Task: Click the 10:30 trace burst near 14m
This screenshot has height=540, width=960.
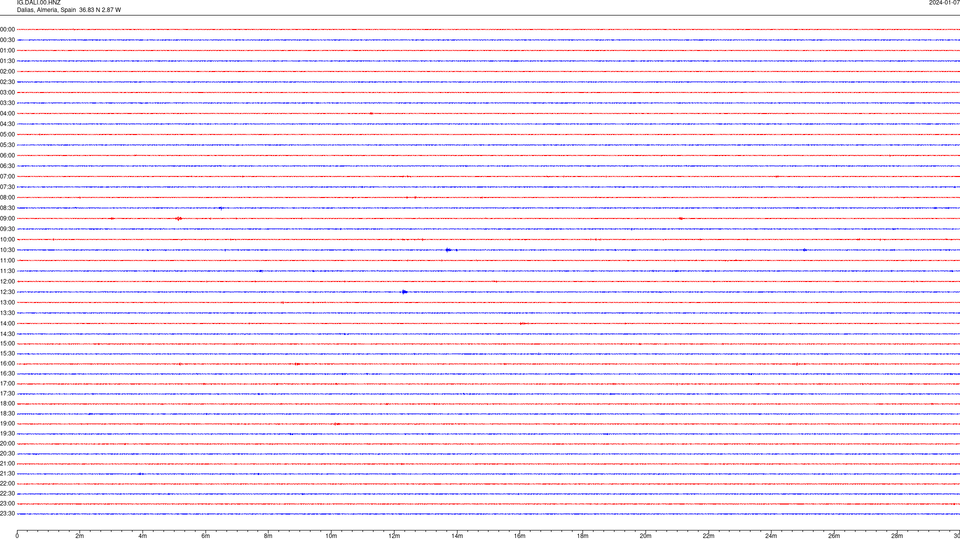Action: (449, 250)
